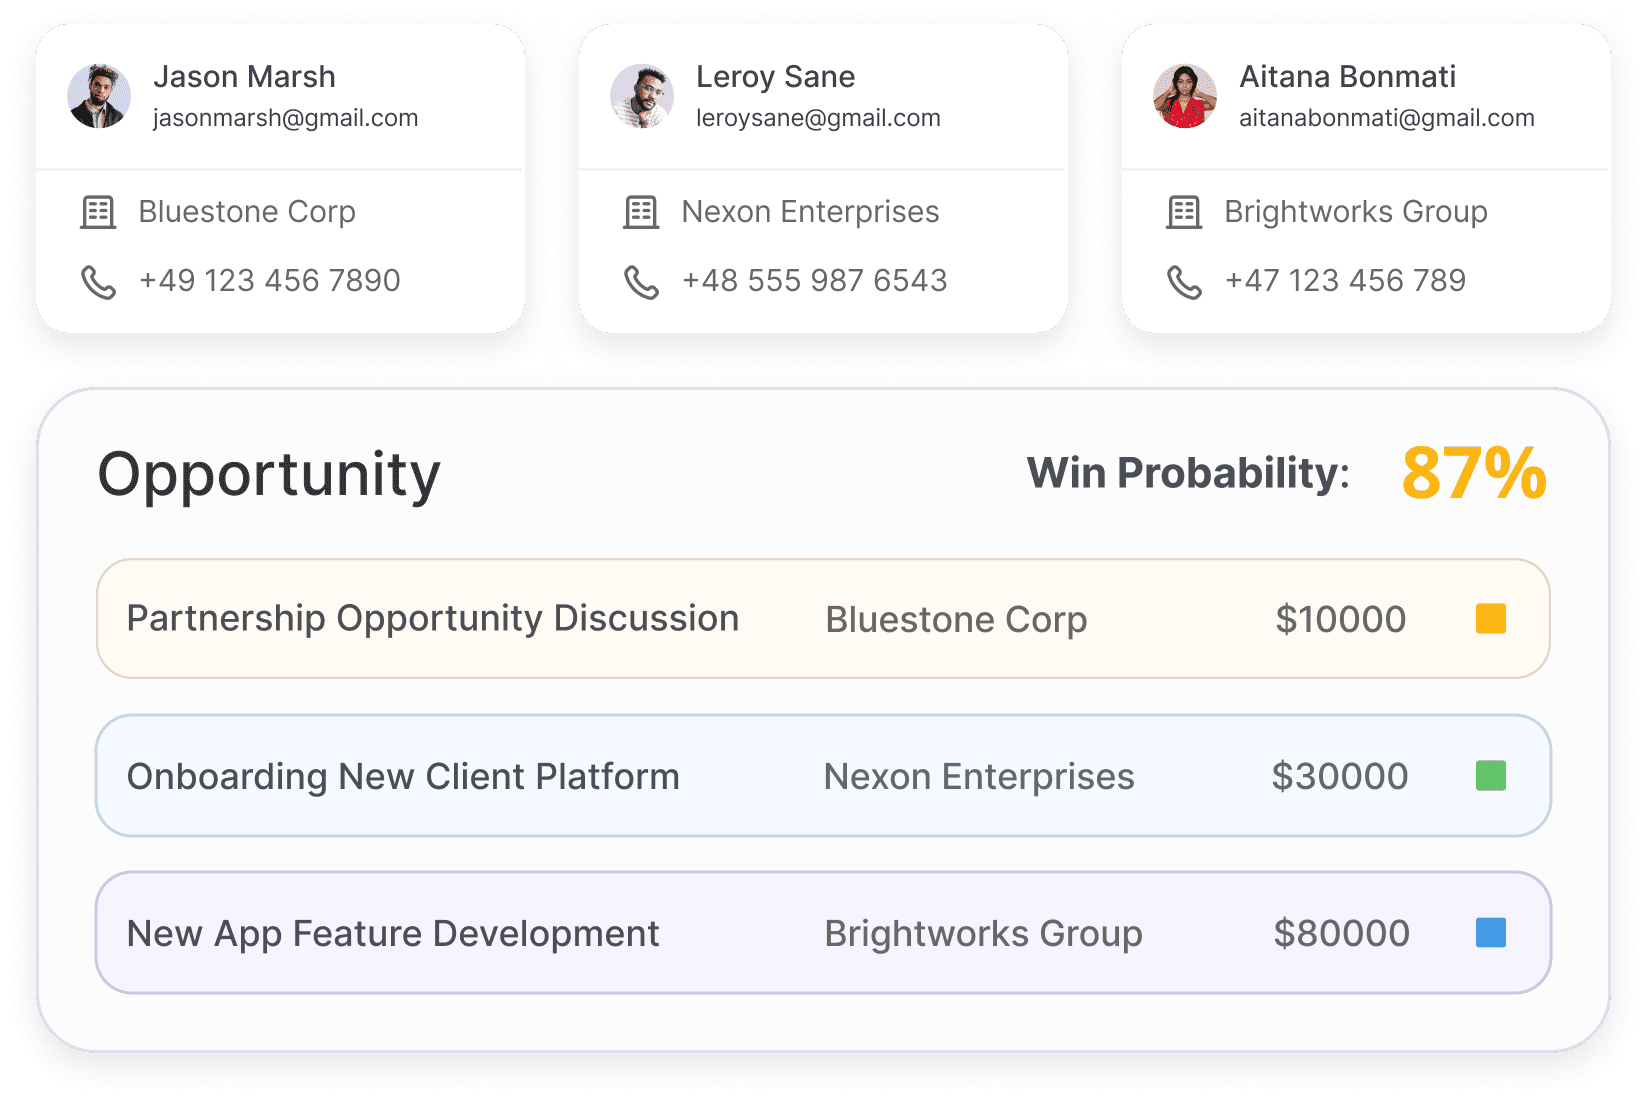Image resolution: width=1647 pixels, height=1101 pixels.
Task: Click the Leroy Sane contact name
Action: point(775,77)
